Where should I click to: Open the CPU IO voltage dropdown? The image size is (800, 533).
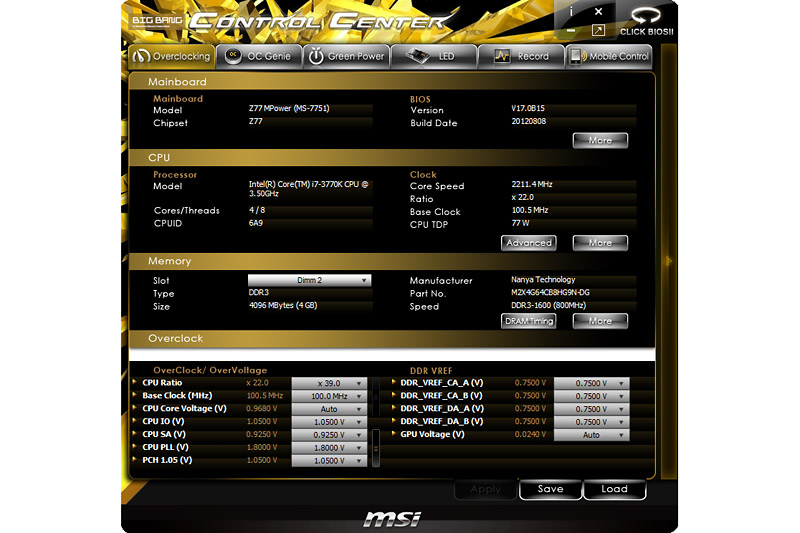329,422
